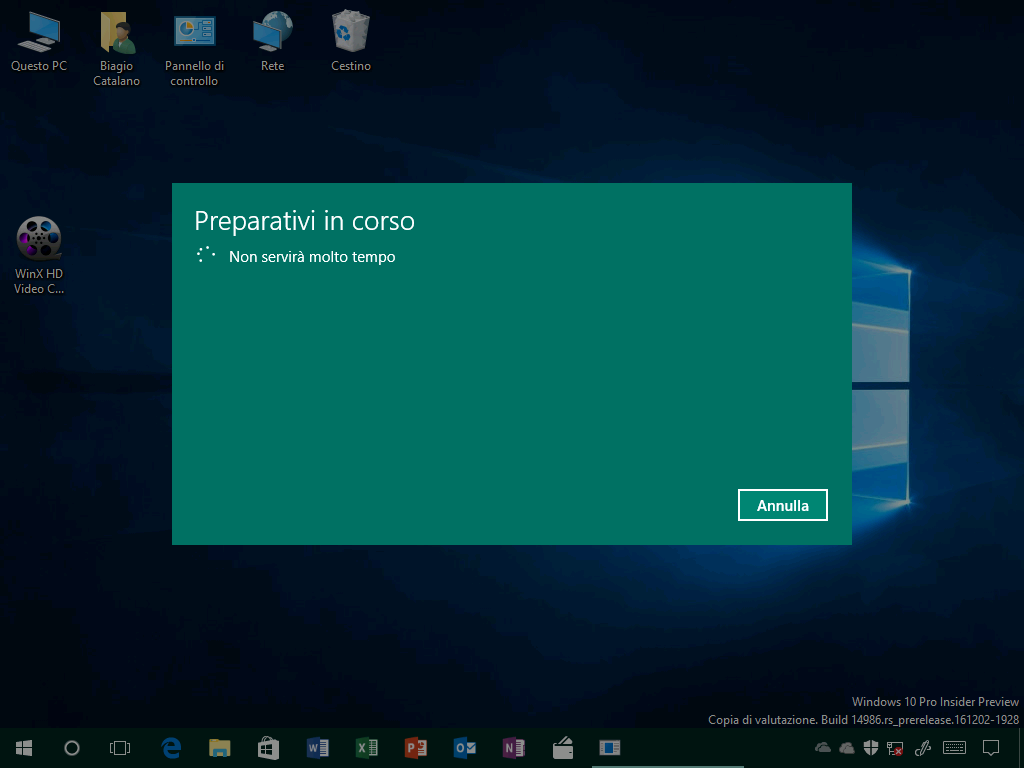Viewport: 1024px width, 768px height.
Task: Open Task View from the taskbar
Action: [x=120, y=748]
